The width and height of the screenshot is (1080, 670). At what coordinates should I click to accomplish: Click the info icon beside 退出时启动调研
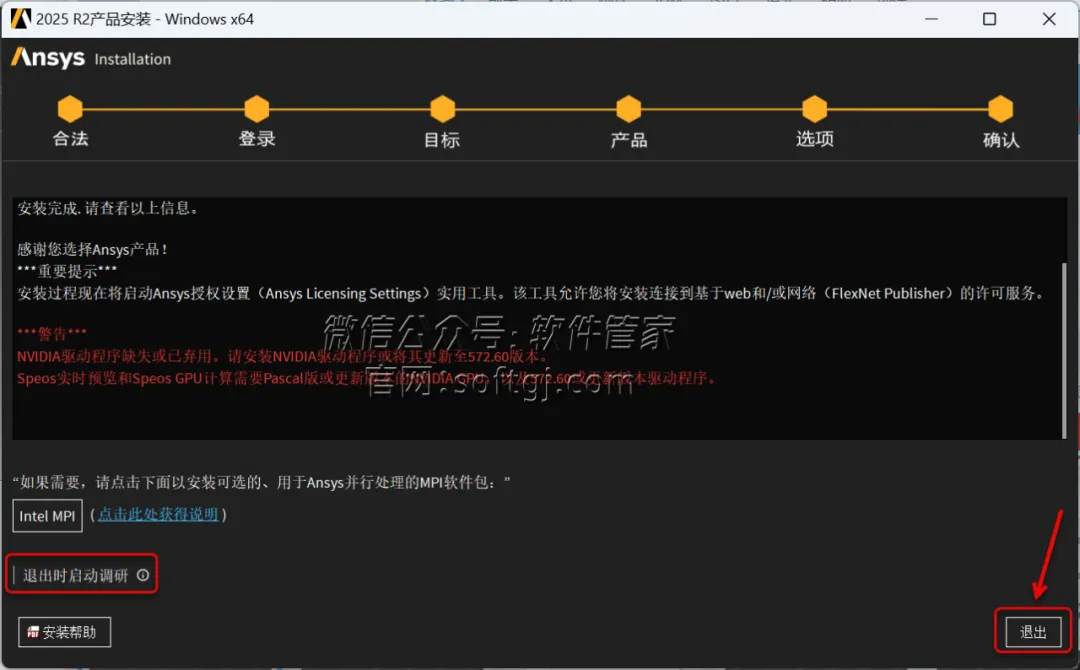coord(143,575)
